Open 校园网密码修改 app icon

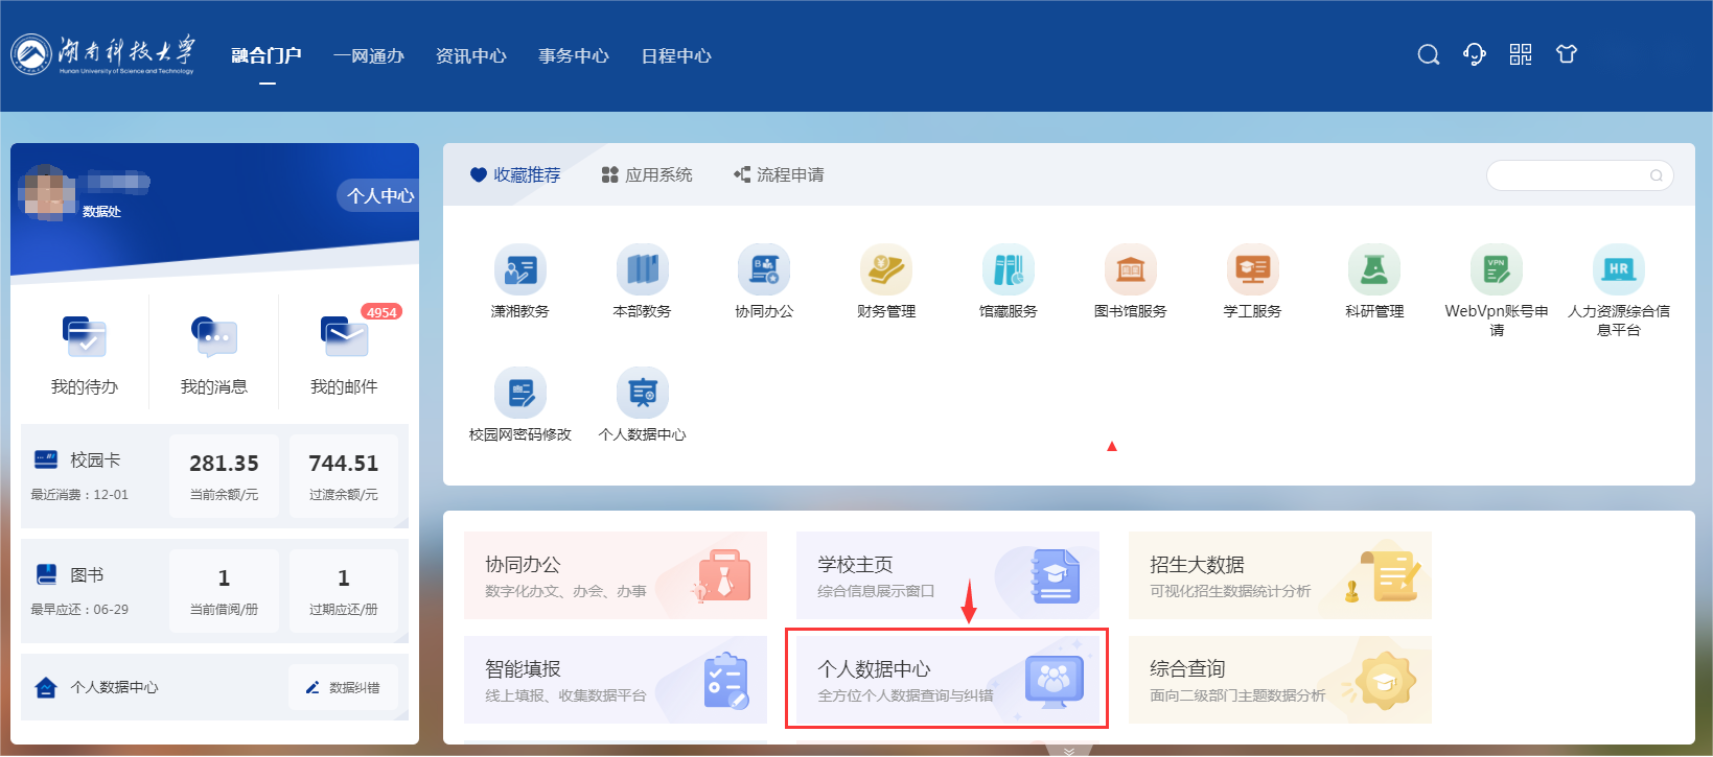pyautogui.click(x=520, y=394)
